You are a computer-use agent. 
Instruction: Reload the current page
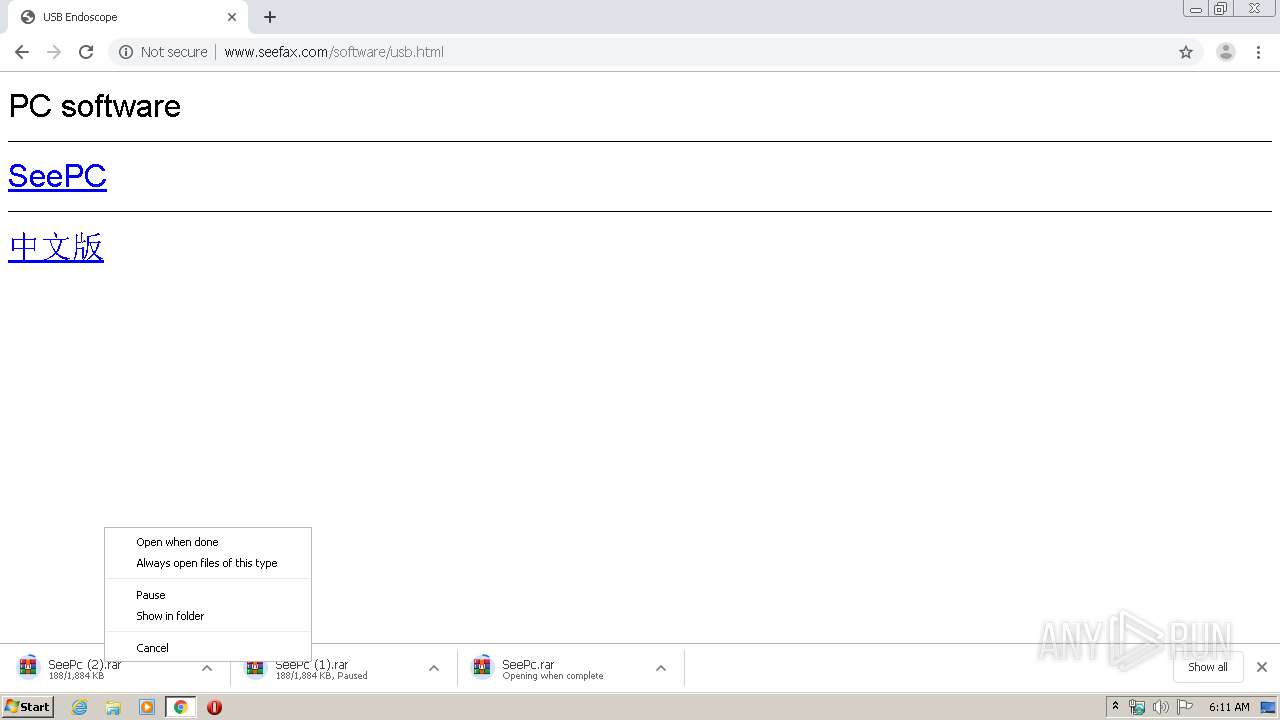pyautogui.click(x=86, y=52)
